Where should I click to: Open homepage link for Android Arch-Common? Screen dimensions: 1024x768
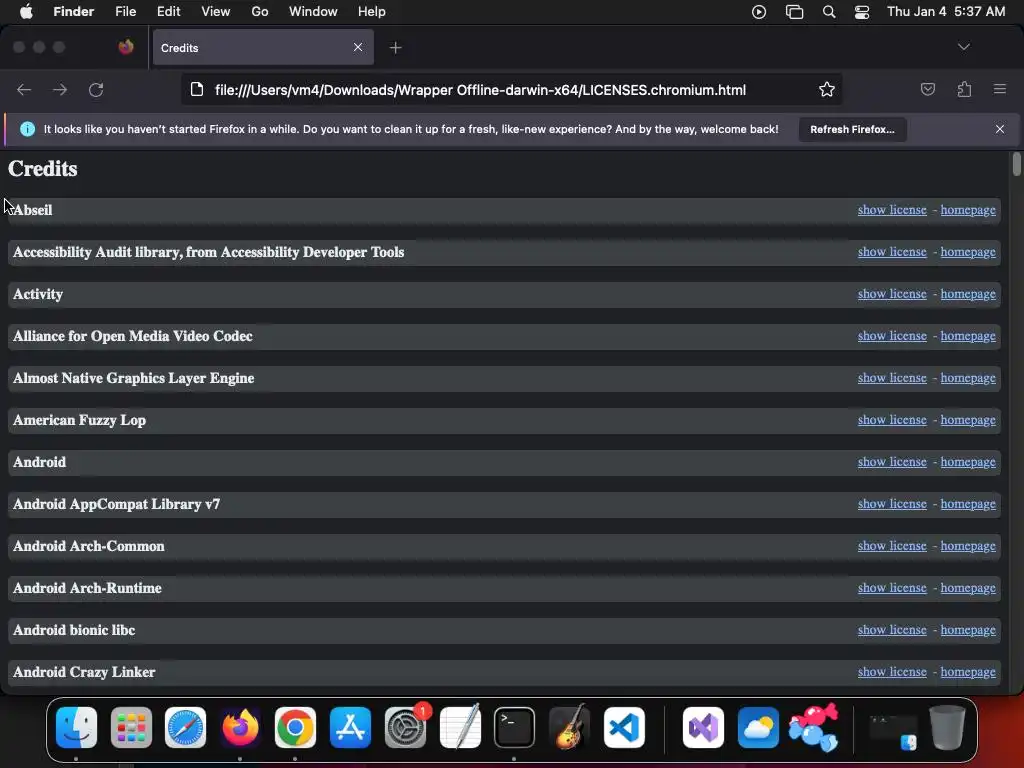[x=968, y=546]
